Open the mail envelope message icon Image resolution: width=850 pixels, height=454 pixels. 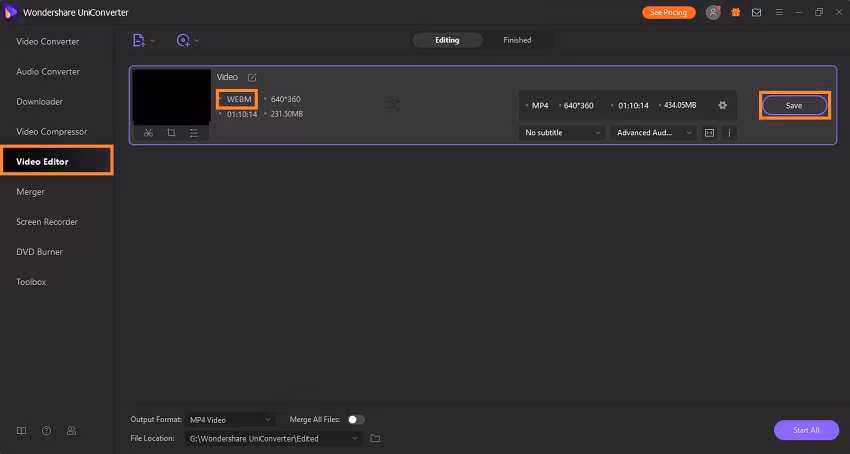[756, 12]
